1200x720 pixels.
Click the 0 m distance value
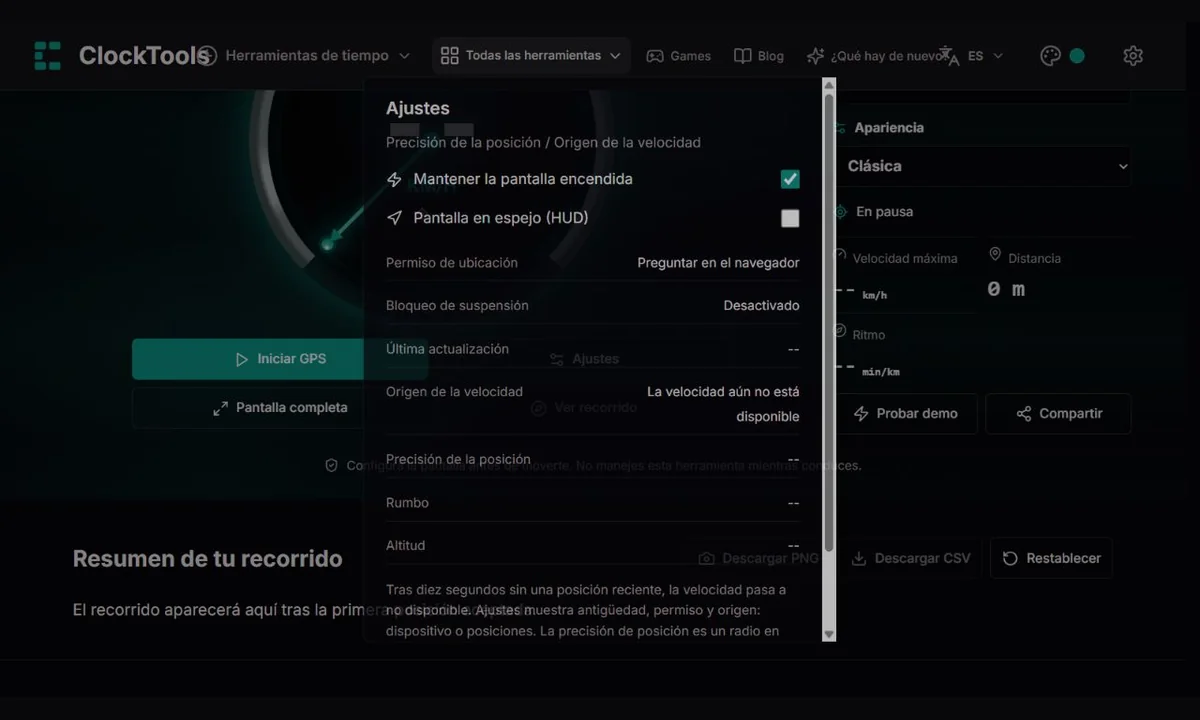click(1006, 289)
